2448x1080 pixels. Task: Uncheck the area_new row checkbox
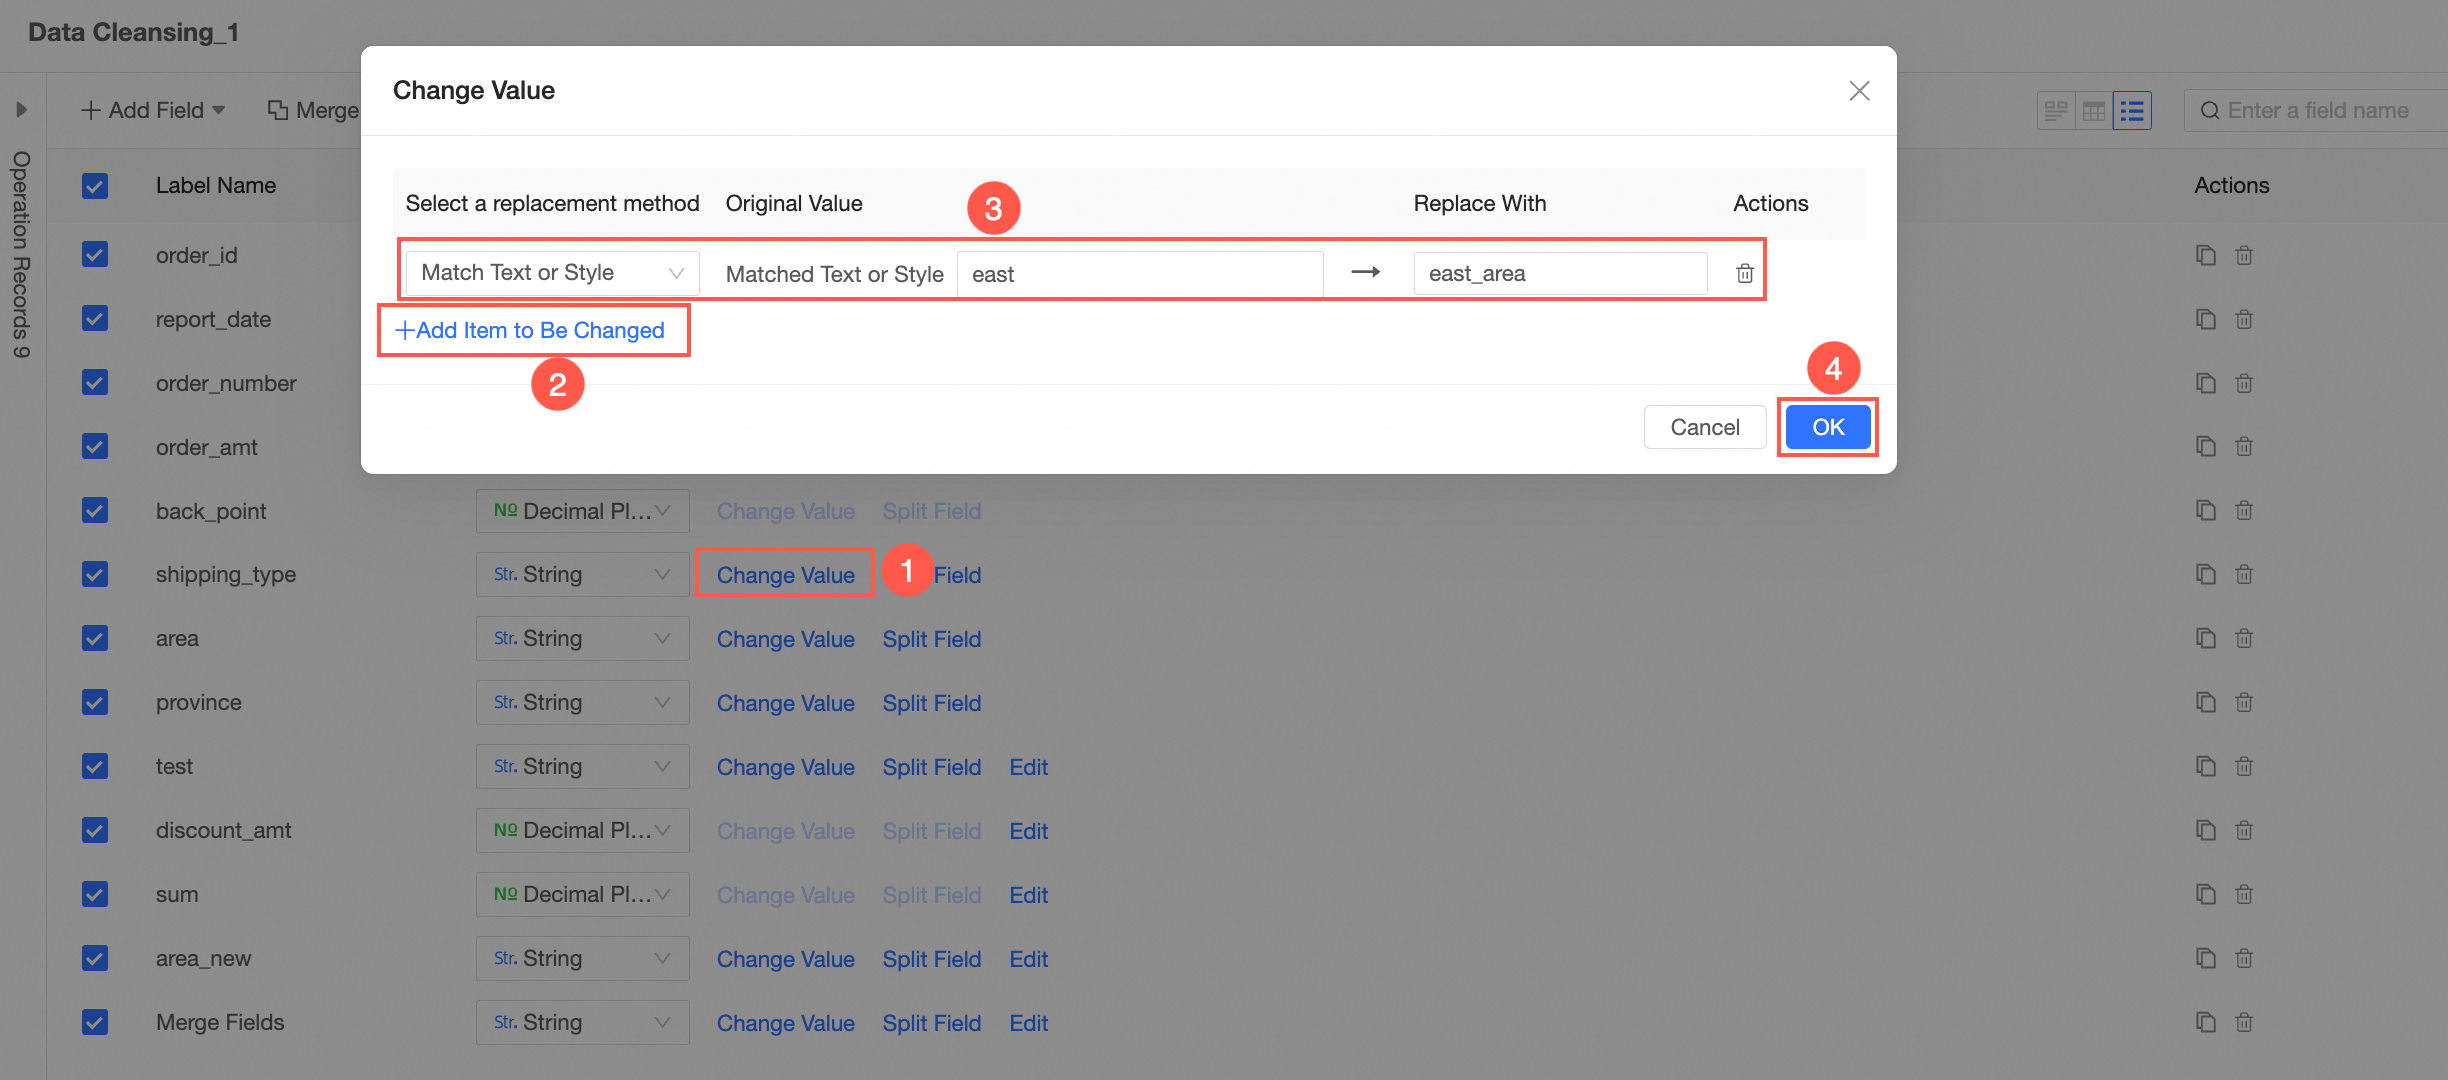[x=95, y=958]
